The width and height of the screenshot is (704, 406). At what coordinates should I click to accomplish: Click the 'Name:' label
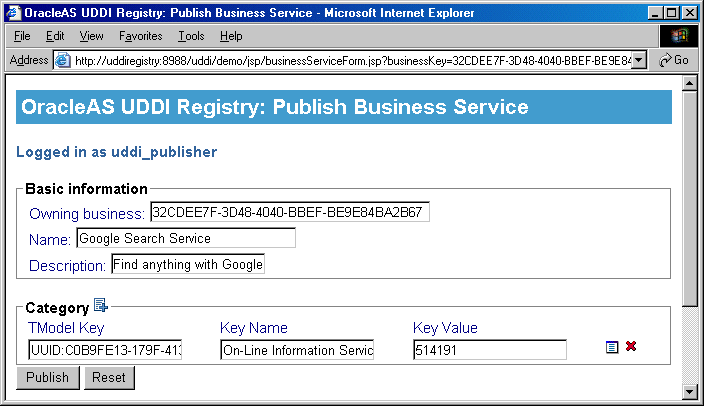50,239
